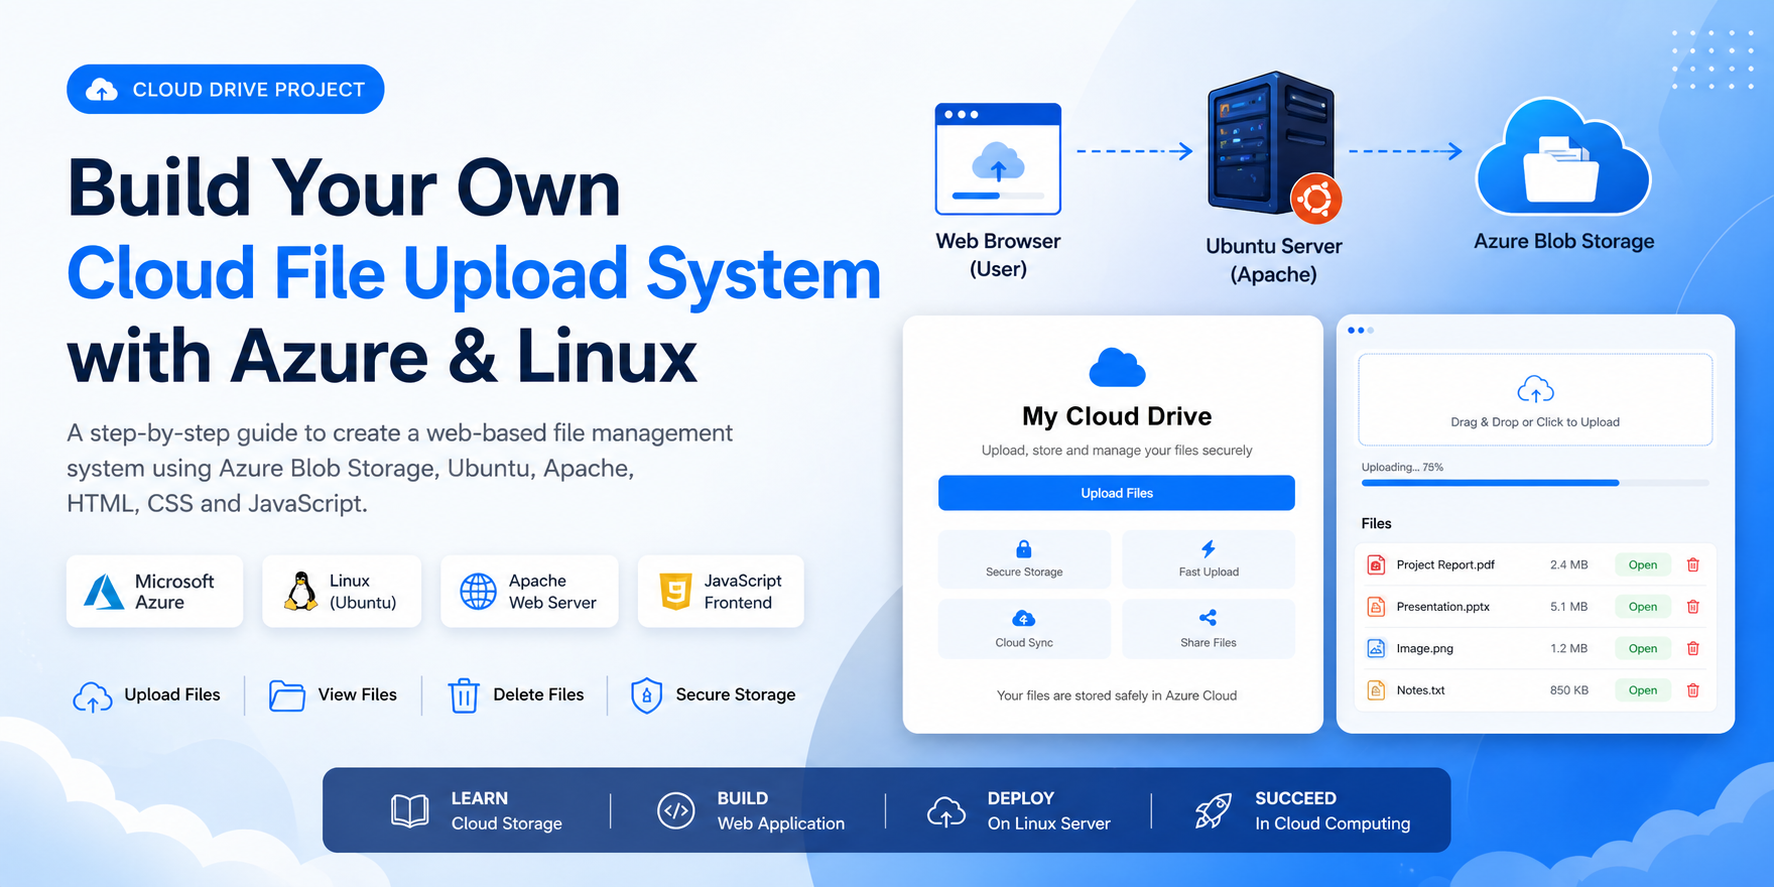Click trash icon for Image.png
1774x887 pixels.
[1693, 649]
